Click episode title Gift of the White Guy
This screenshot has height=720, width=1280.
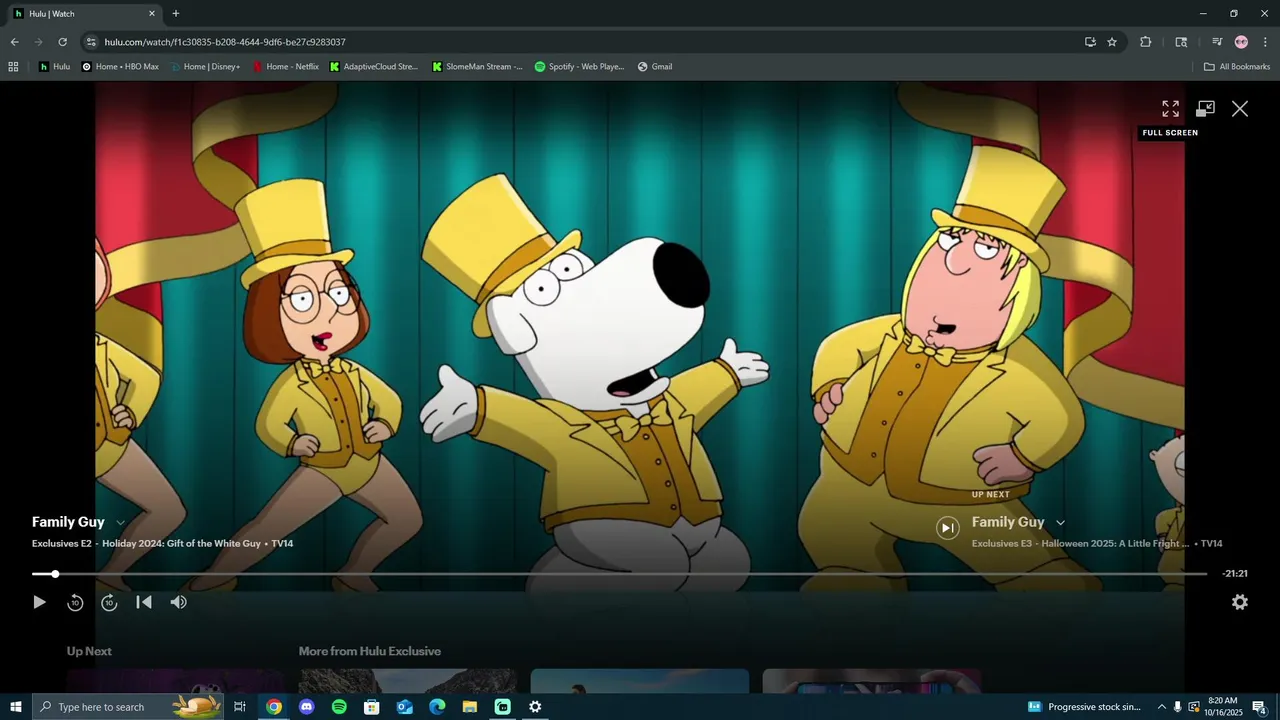(x=181, y=544)
